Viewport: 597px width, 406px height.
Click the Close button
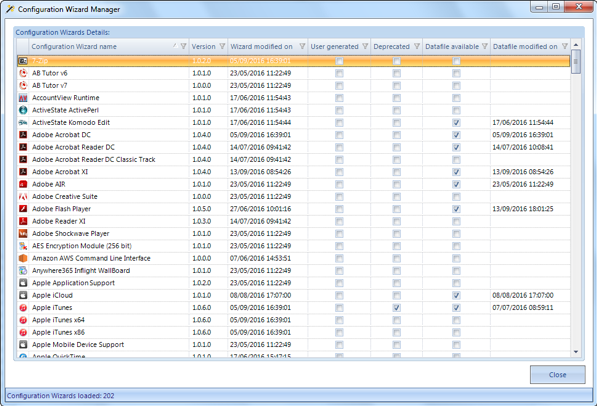pyautogui.click(x=557, y=375)
